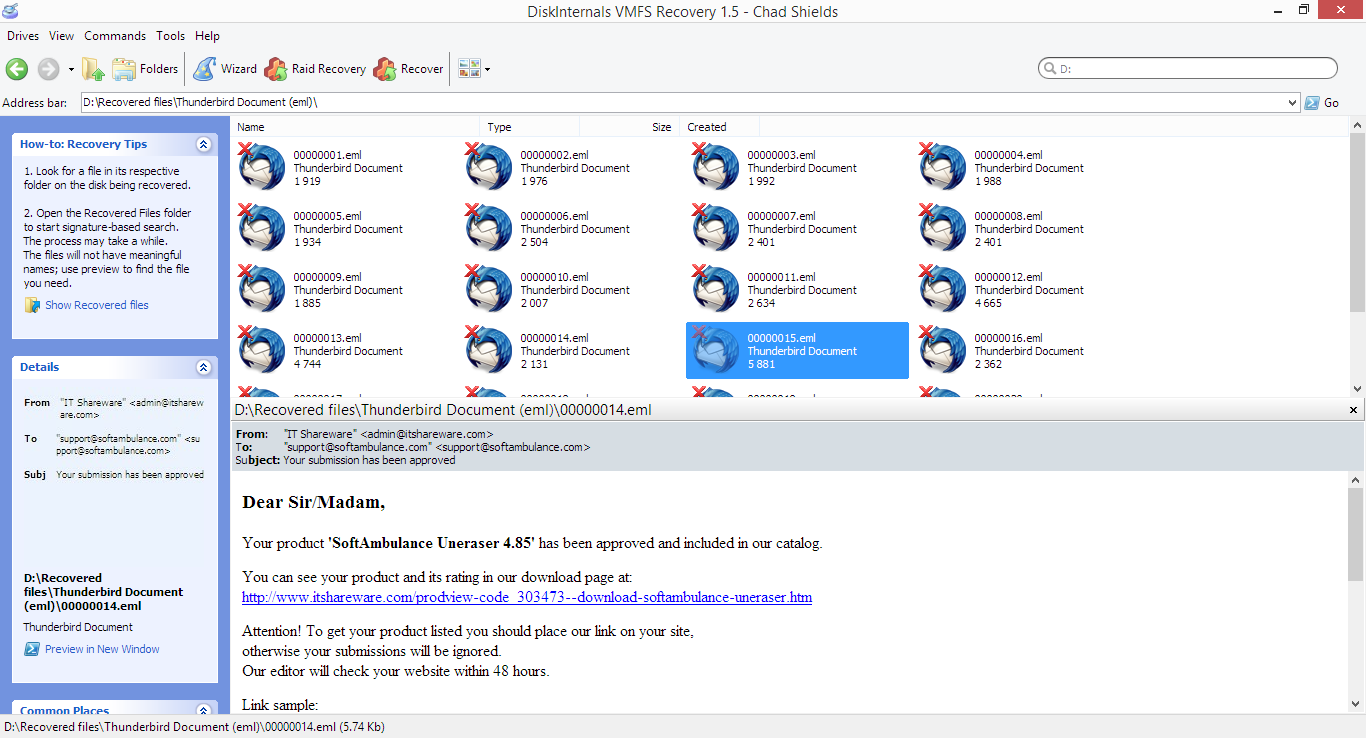Screen dimensions: 1366x738
Task: Toggle the Folders pane button
Action: pos(145,69)
